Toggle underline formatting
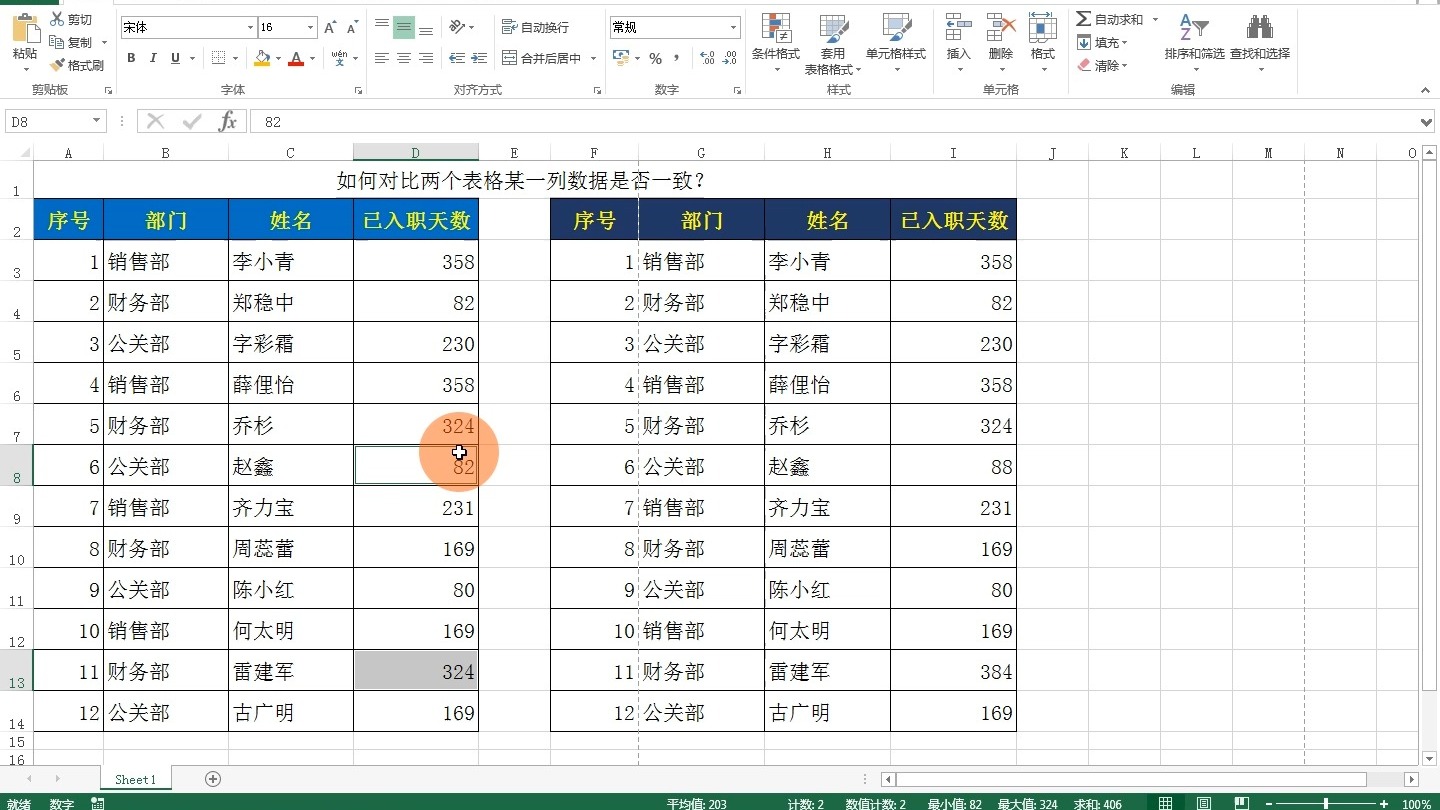Screen dimensions: 1440x810 176,58
